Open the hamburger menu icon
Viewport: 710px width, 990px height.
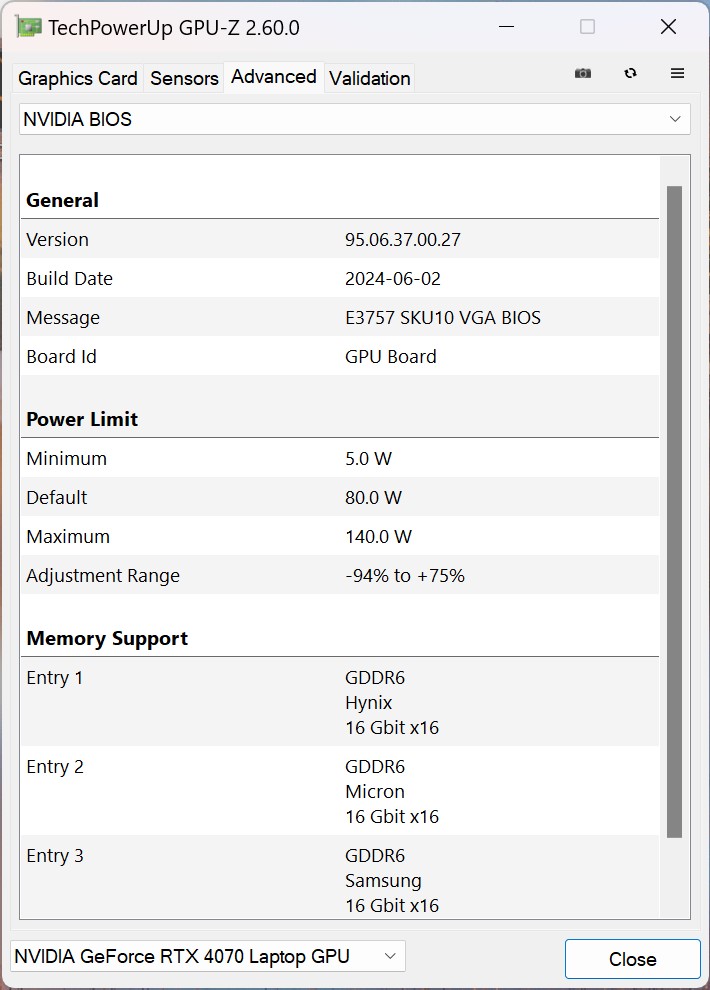[677, 73]
